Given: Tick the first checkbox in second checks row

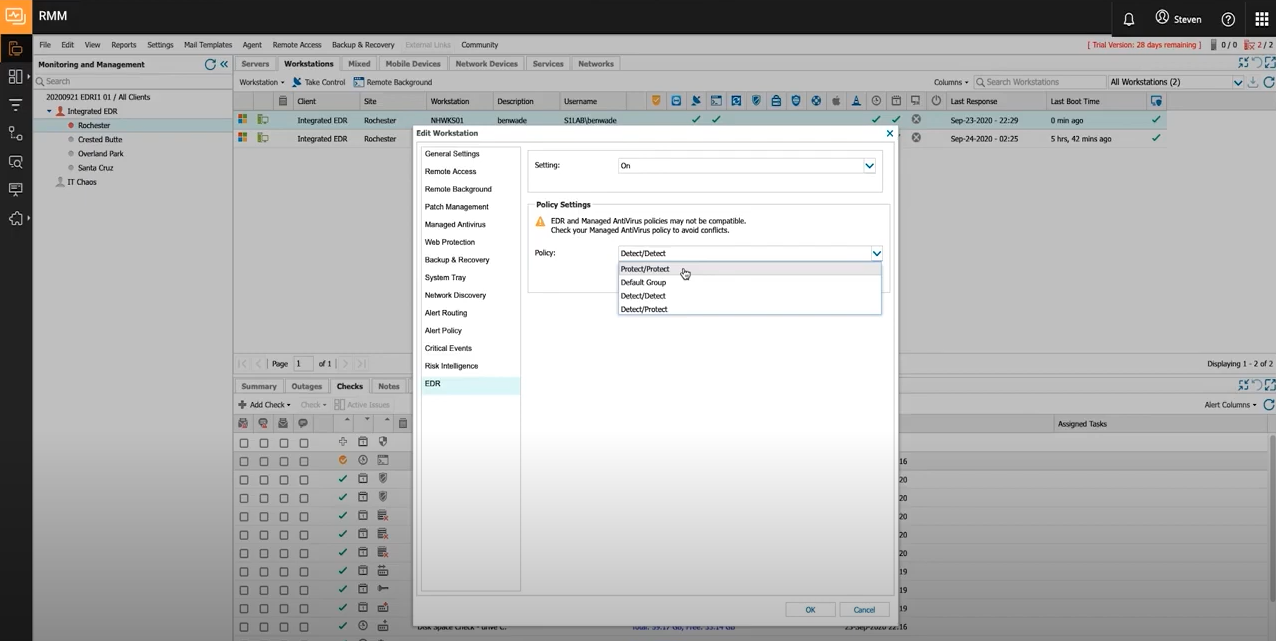Looking at the screenshot, I should (243, 461).
